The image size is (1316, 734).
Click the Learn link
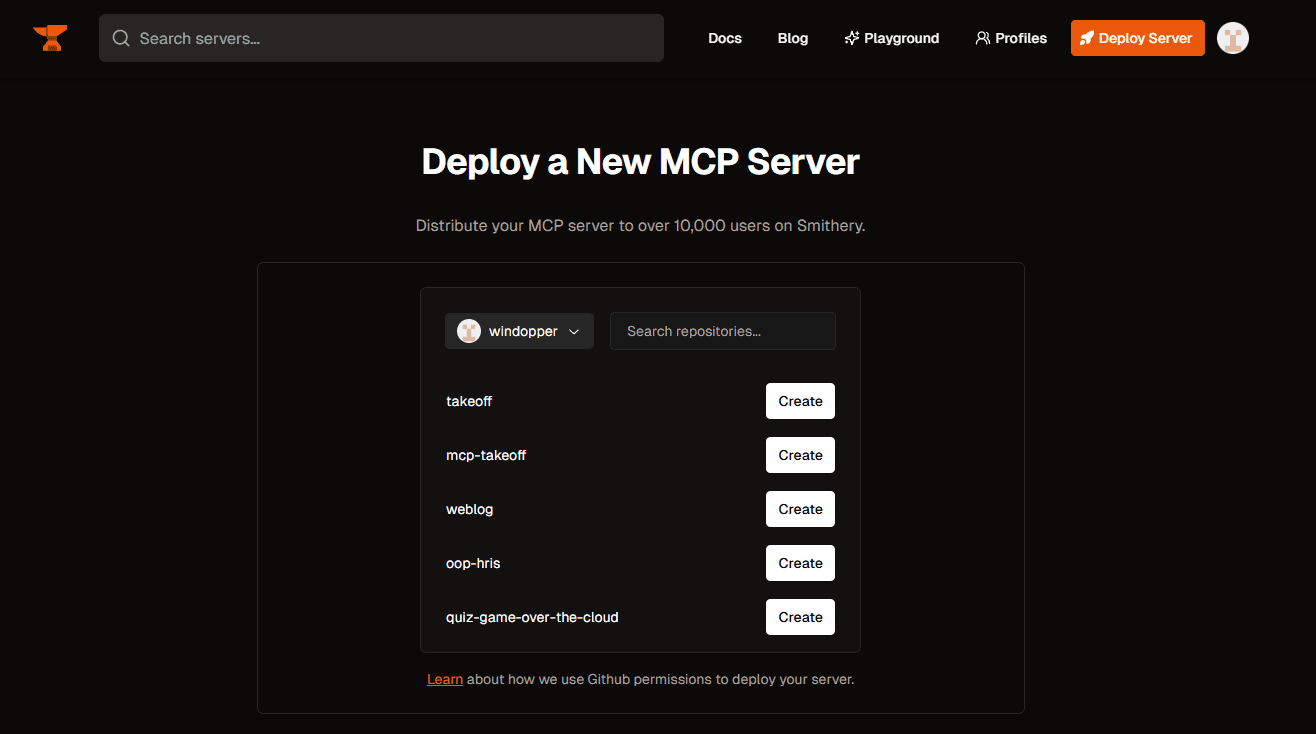point(445,679)
